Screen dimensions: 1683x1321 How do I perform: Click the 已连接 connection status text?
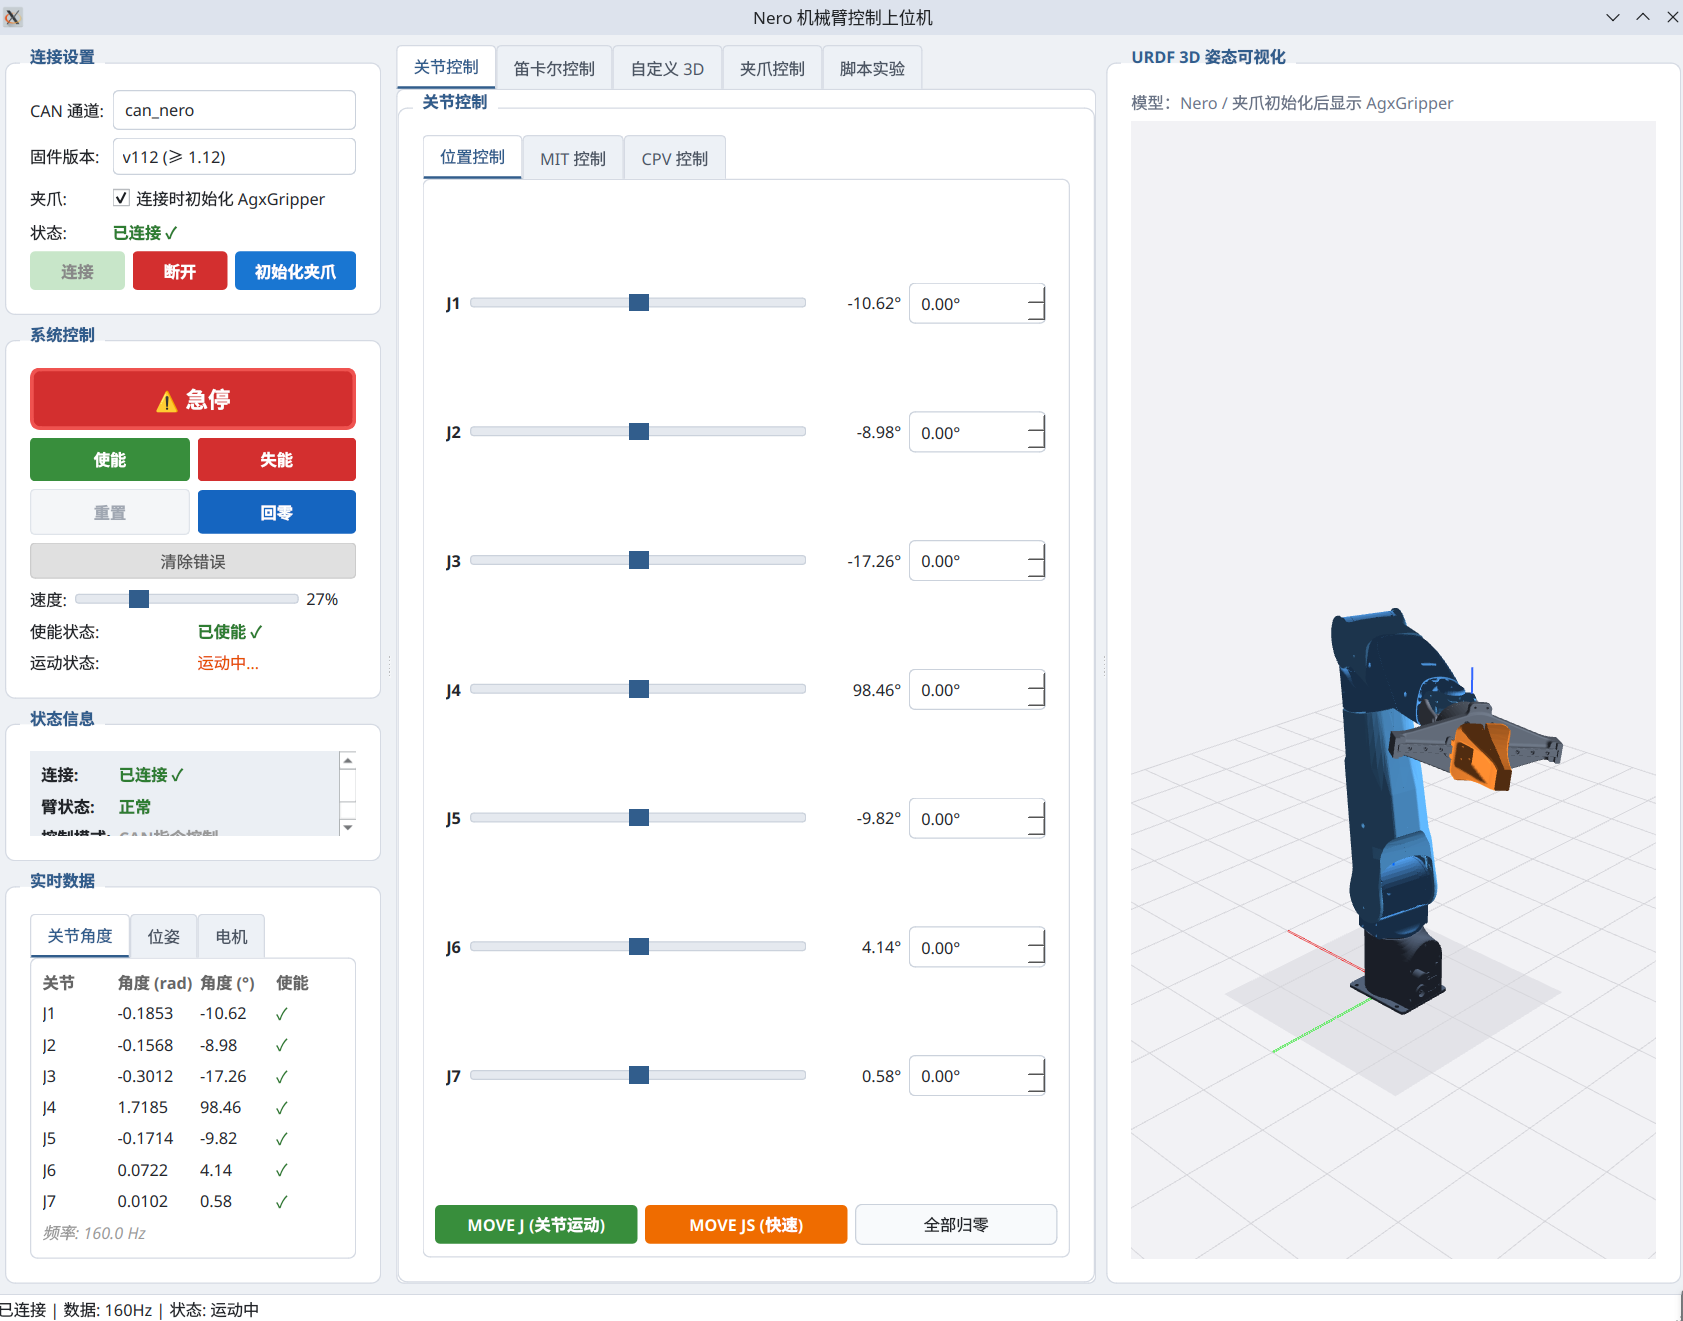click(x=145, y=233)
